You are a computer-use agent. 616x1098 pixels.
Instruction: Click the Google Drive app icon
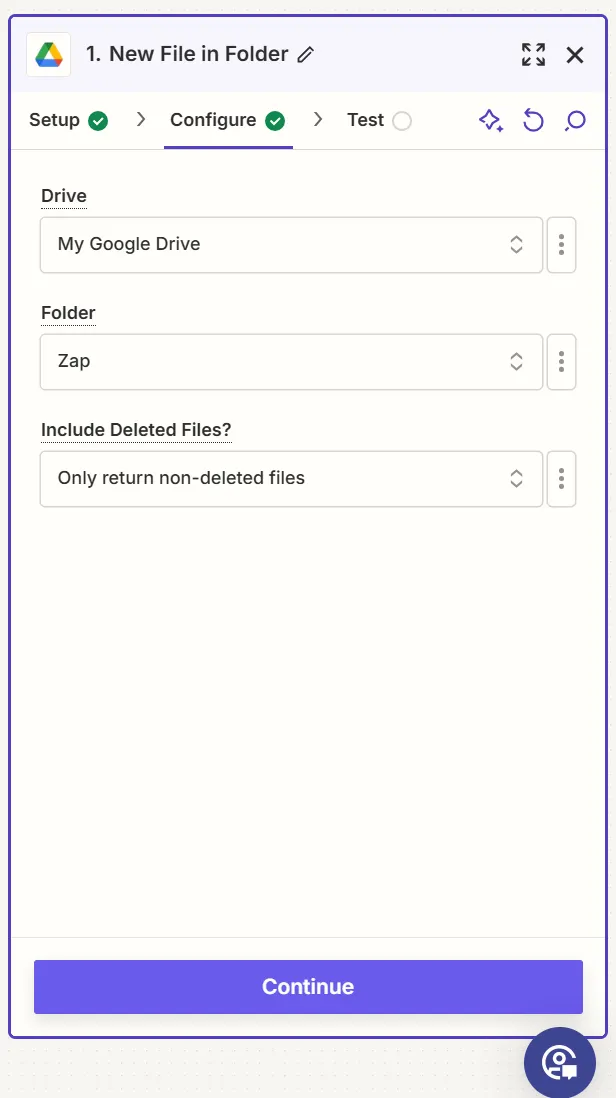pyautogui.click(x=48, y=54)
